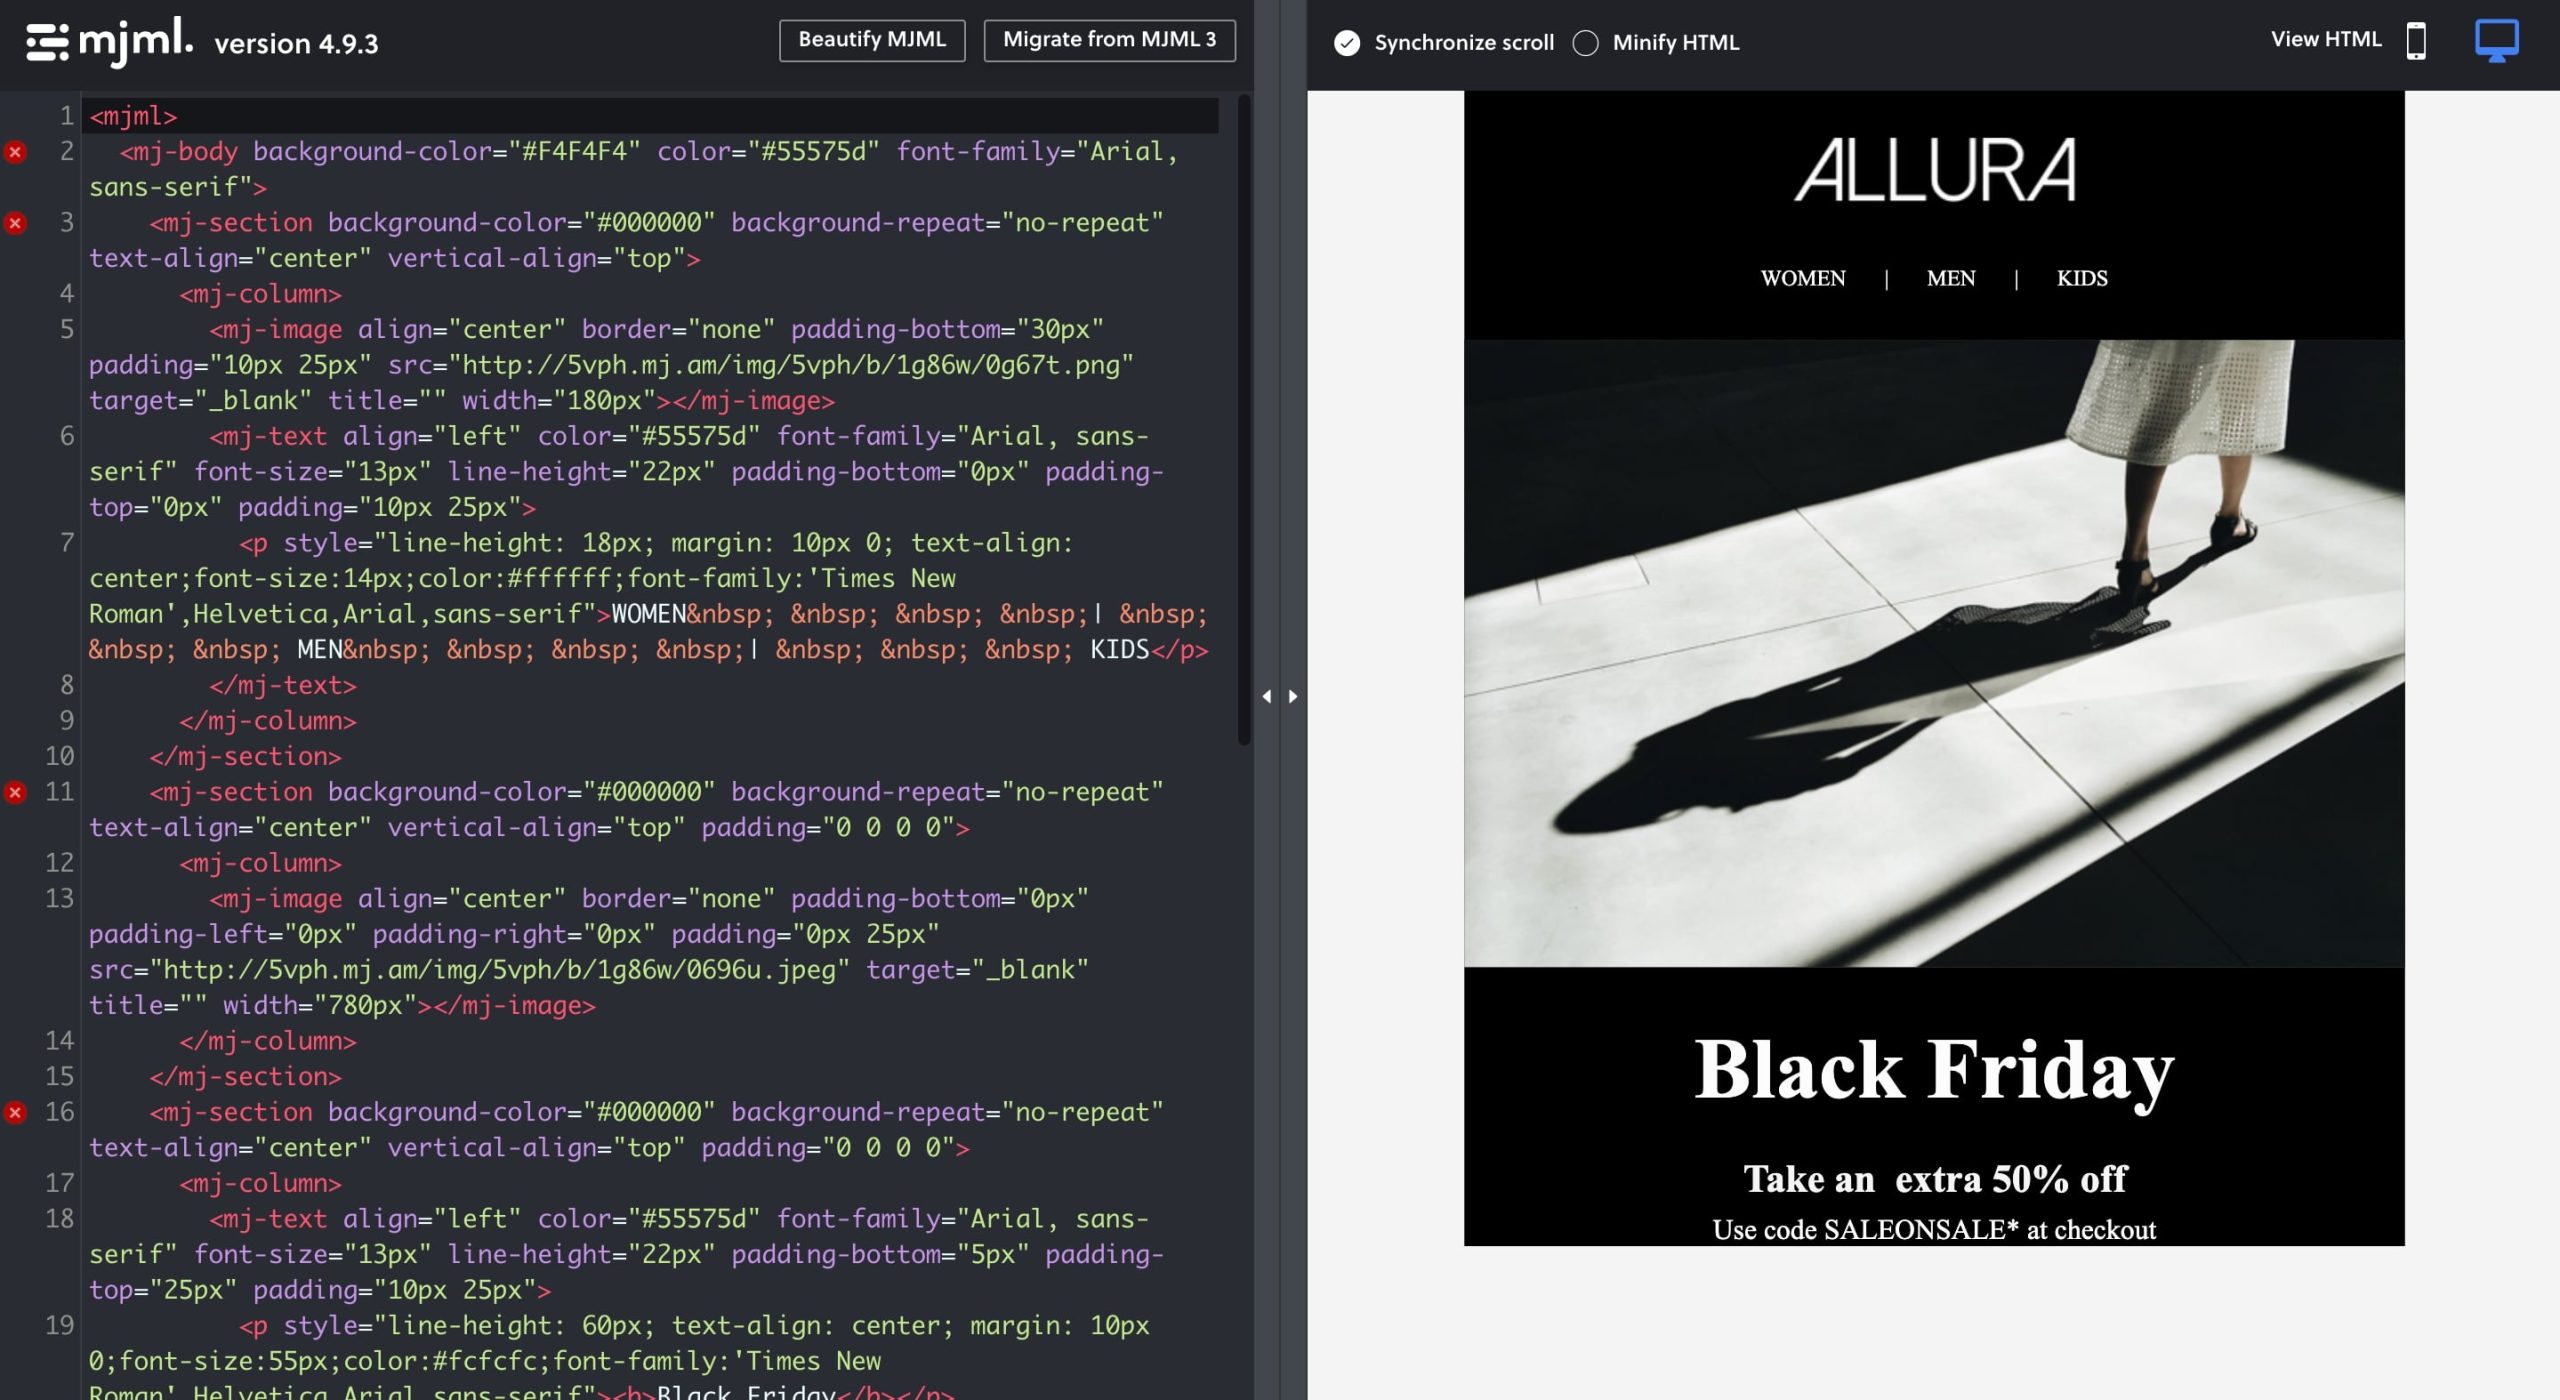The width and height of the screenshot is (2560, 1400).
Task: Expand editor with right splitter arrow
Action: coord(1293,696)
